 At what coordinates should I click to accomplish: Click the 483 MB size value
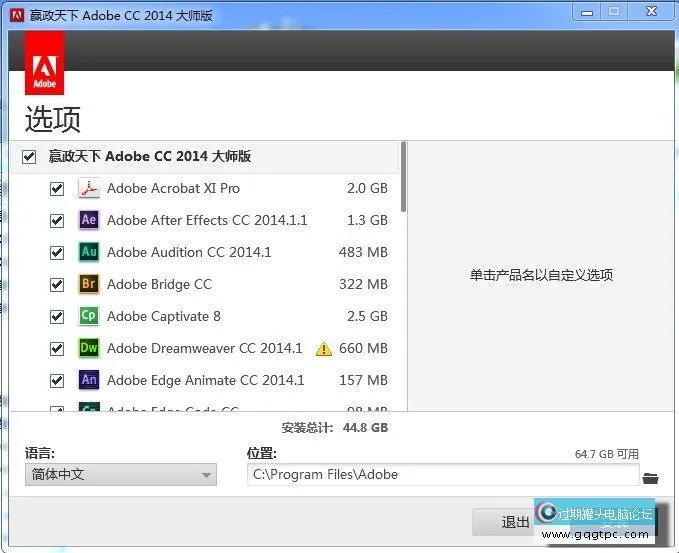click(x=363, y=252)
